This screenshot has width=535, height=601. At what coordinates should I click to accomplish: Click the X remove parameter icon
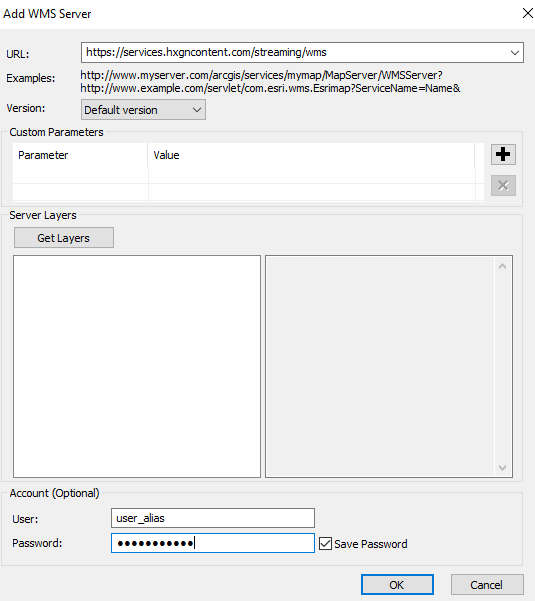click(x=503, y=186)
